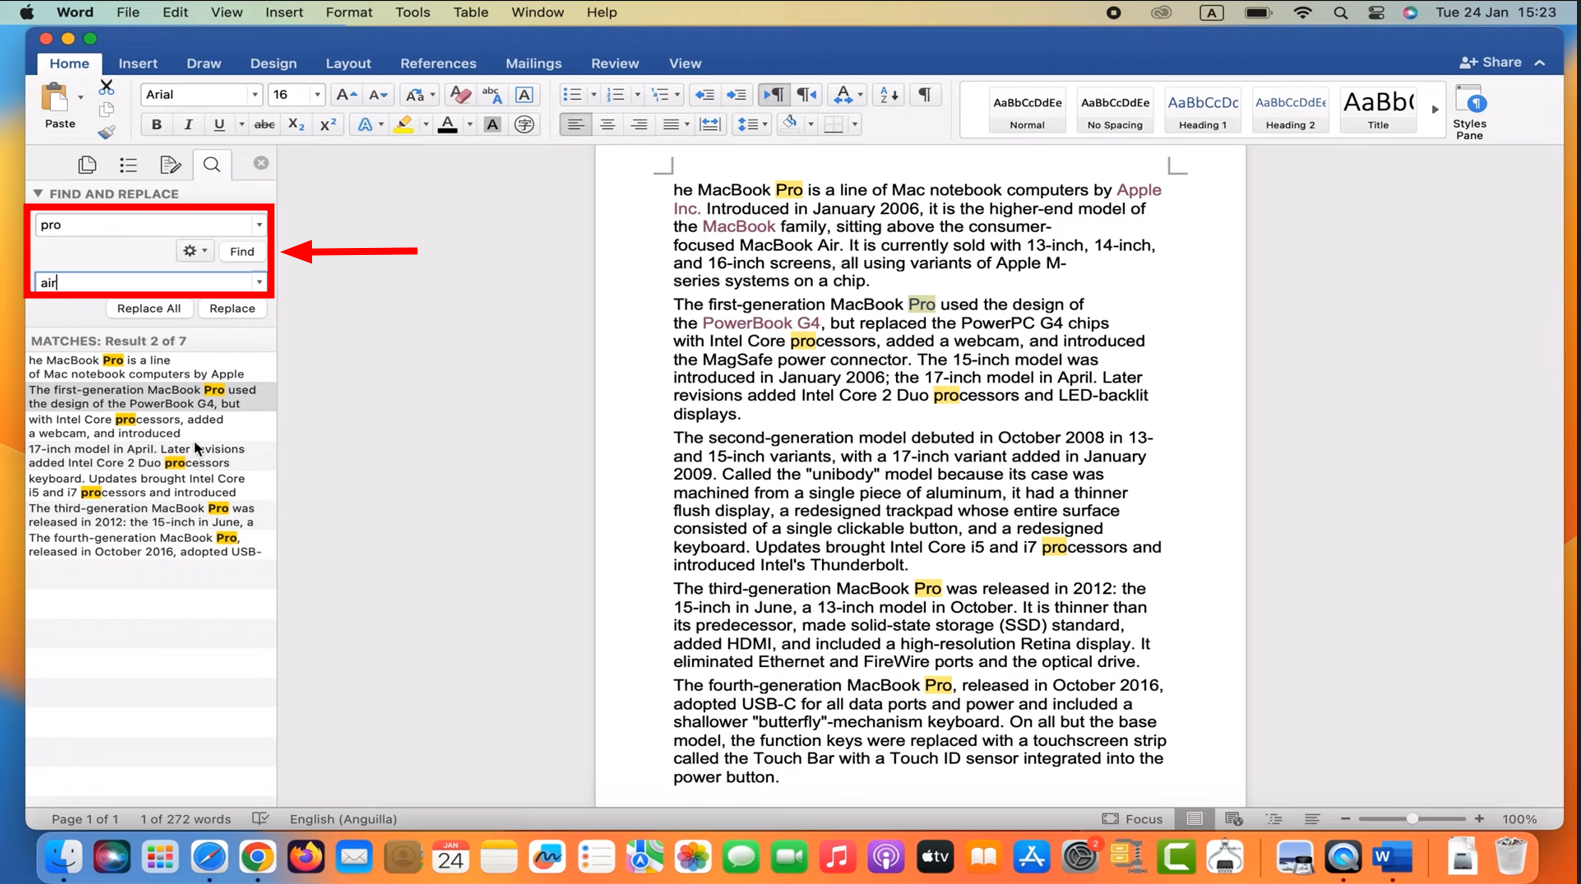Image resolution: width=1581 pixels, height=884 pixels.
Task: Follow the PowerBook G4 hyperlink
Action: pyautogui.click(x=761, y=323)
